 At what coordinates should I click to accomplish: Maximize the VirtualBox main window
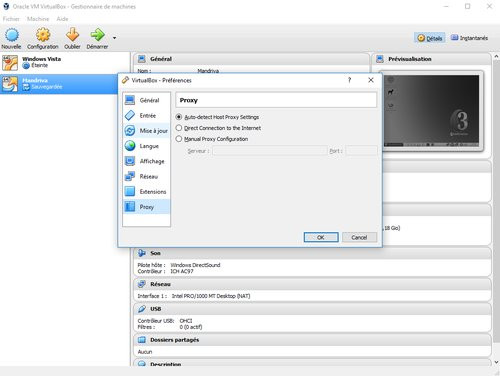[x=468, y=6]
